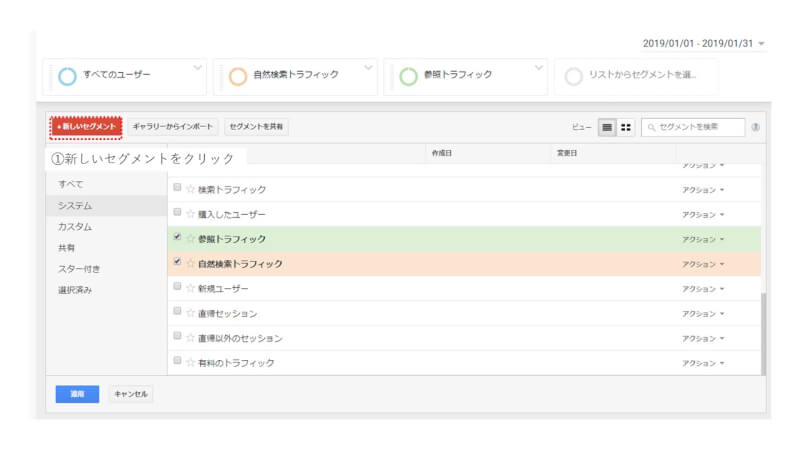Click the 購入したユーザー segment name
This screenshot has width=800, height=450.
click(x=232, y=214)
